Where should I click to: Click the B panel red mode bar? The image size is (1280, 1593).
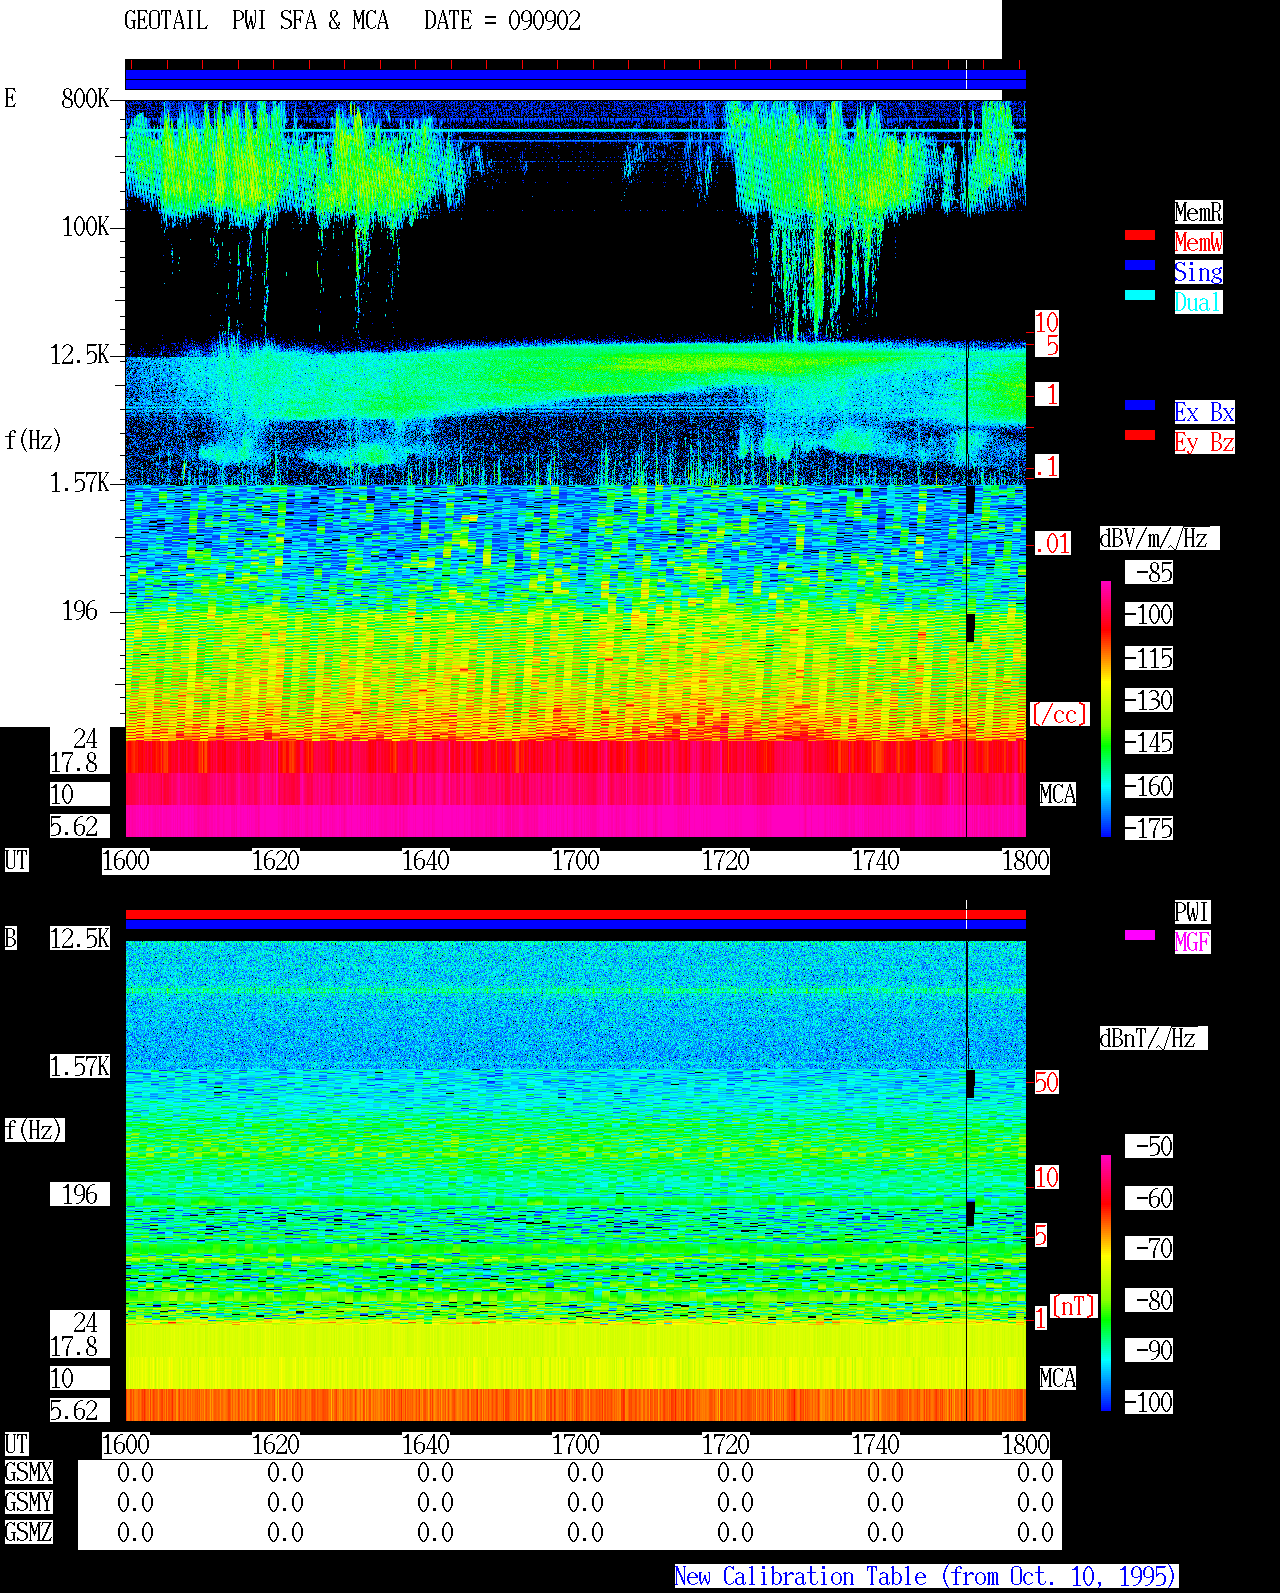pyautogui.click(x=575, y=914)
